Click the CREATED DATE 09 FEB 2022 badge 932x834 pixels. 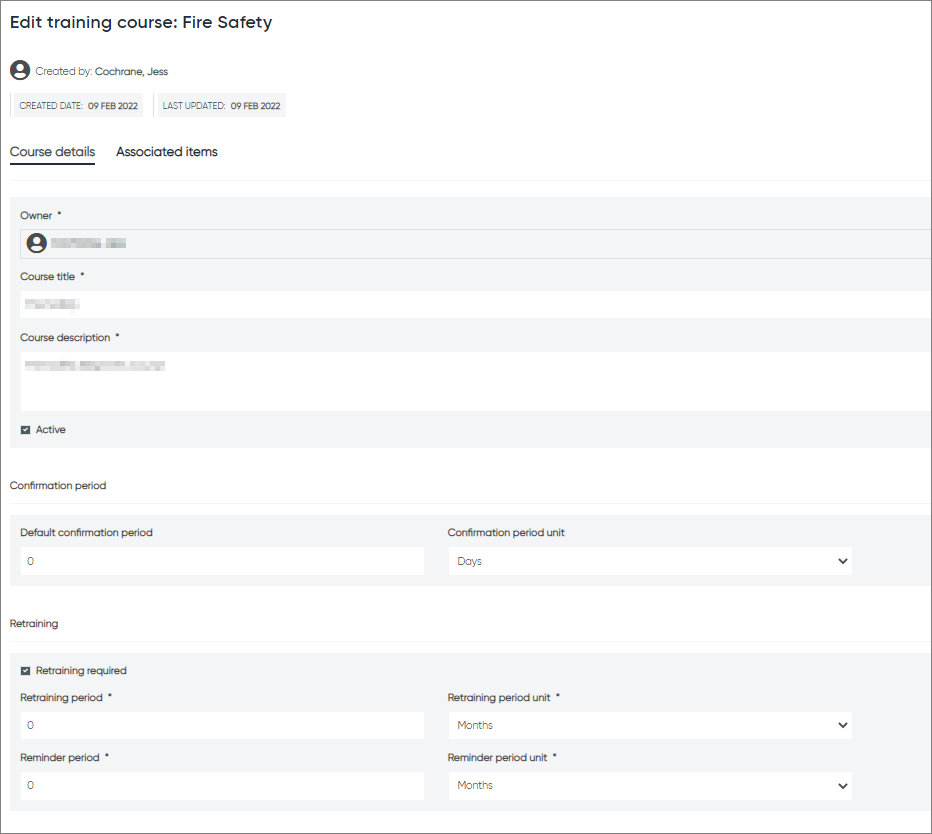(77, 105)
